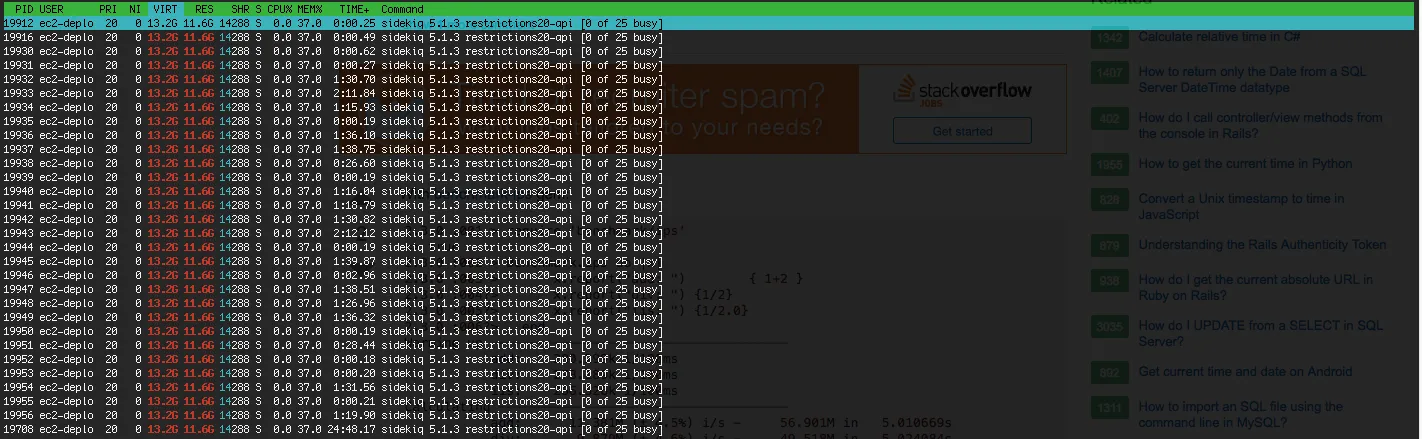Open 'UPDATE from a SELECT in SQL Server' link
Viewport: 1422px width, 439px height.
[x=1260, y=333]
